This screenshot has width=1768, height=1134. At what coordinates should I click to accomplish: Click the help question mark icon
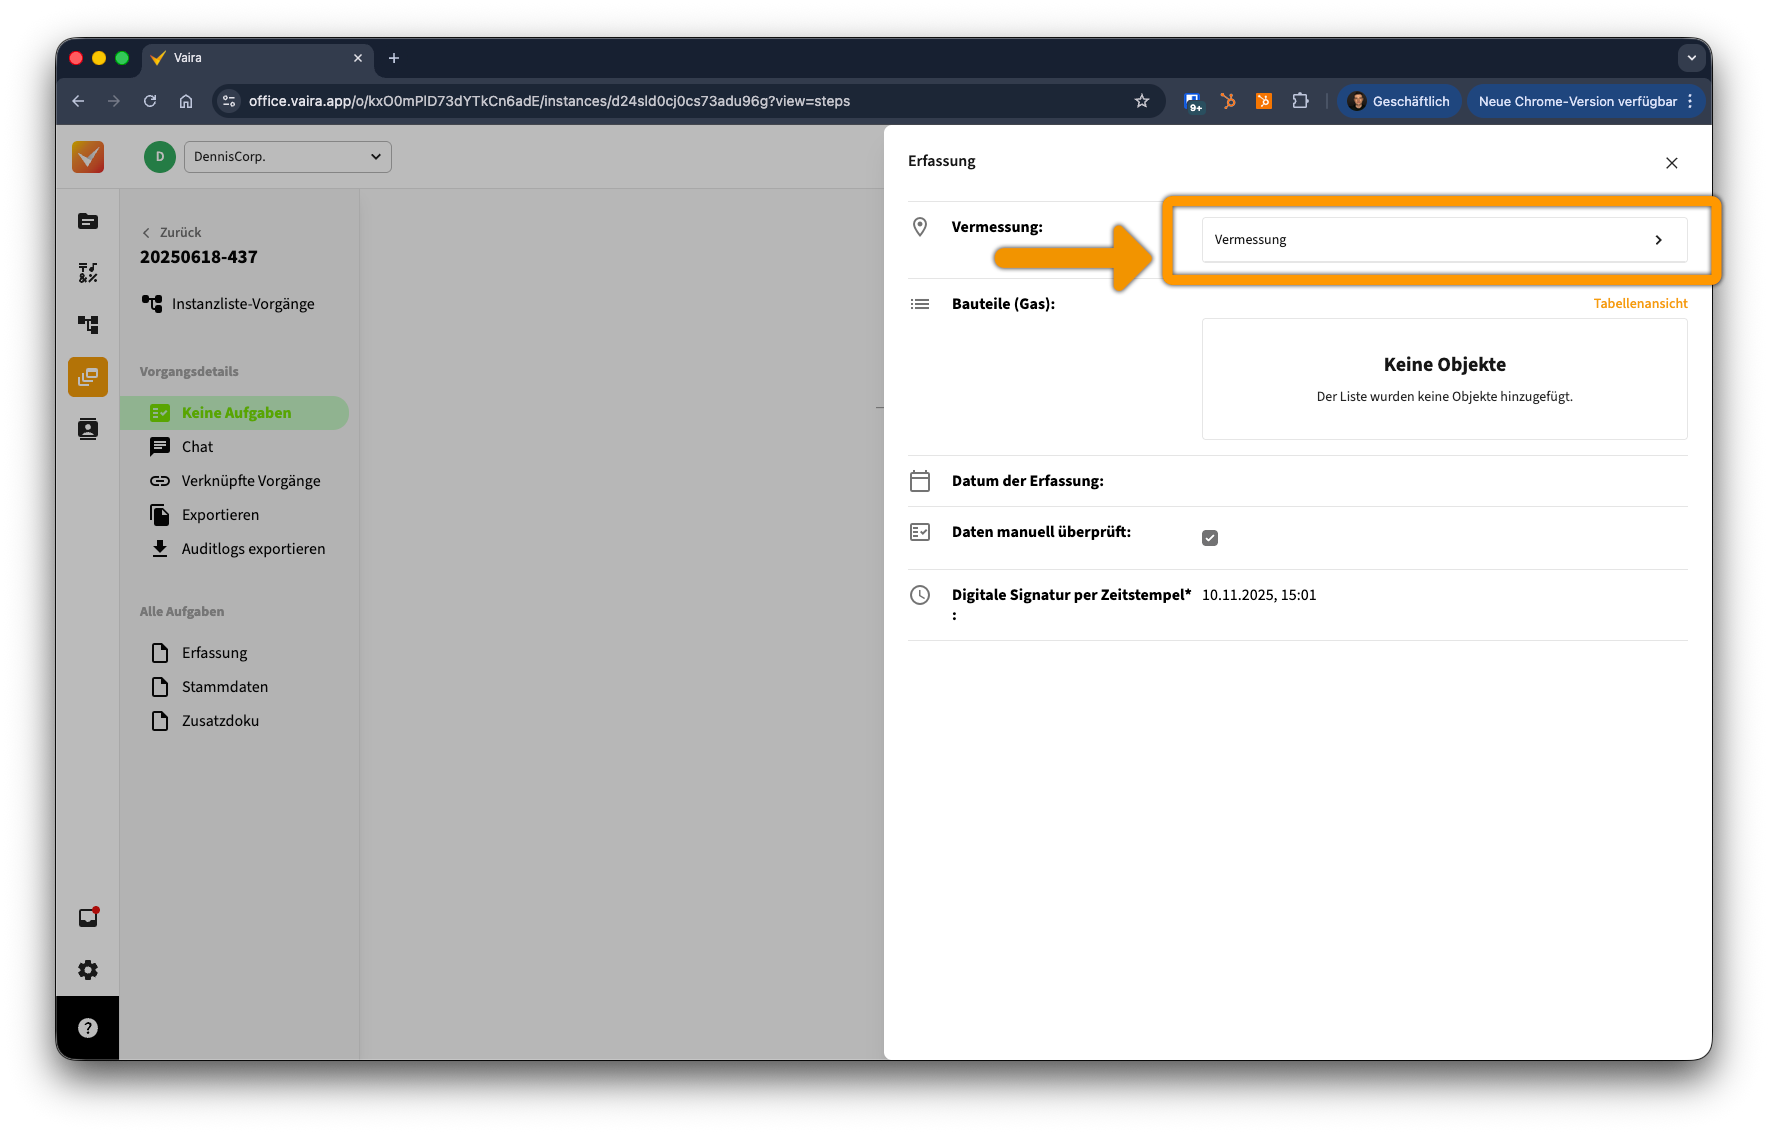coord(88,1028)
